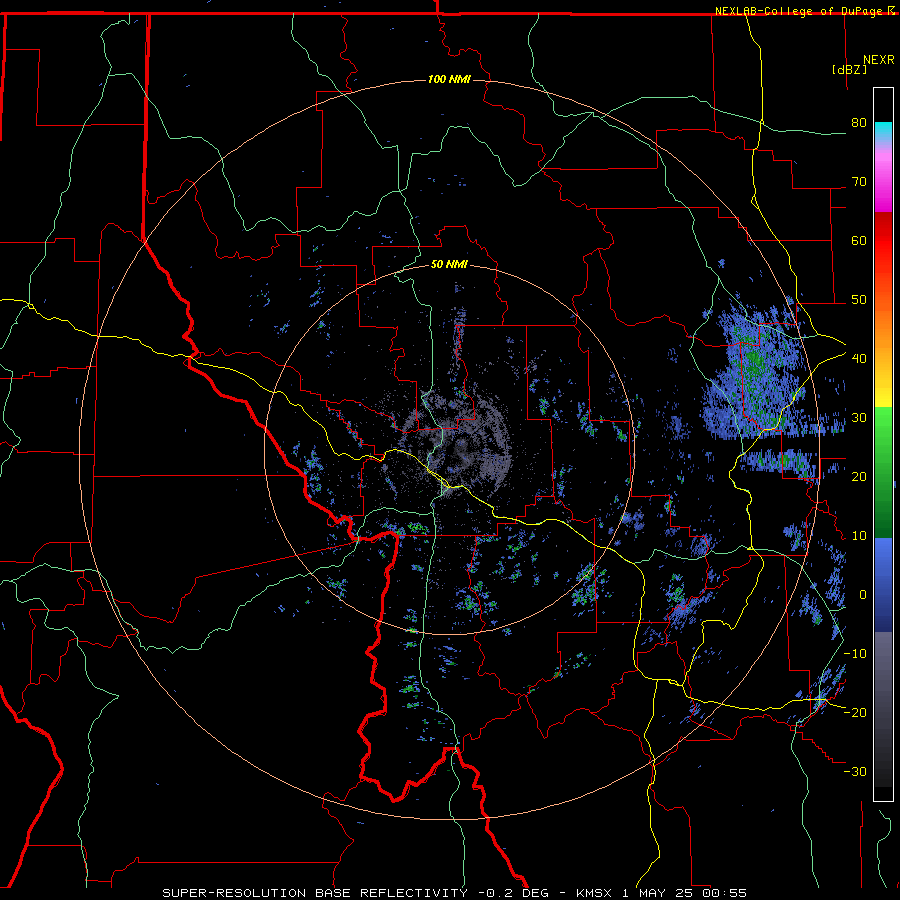900x900 pixels.
Task: Click the 50 dBZ scale value
Action: pos(859,300)
